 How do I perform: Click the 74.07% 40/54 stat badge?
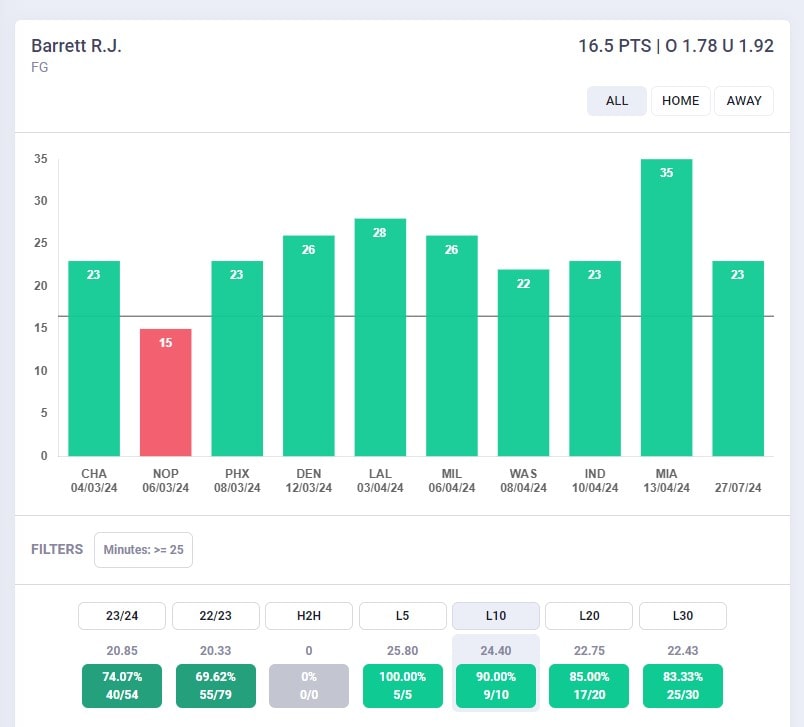pos(122,686)
